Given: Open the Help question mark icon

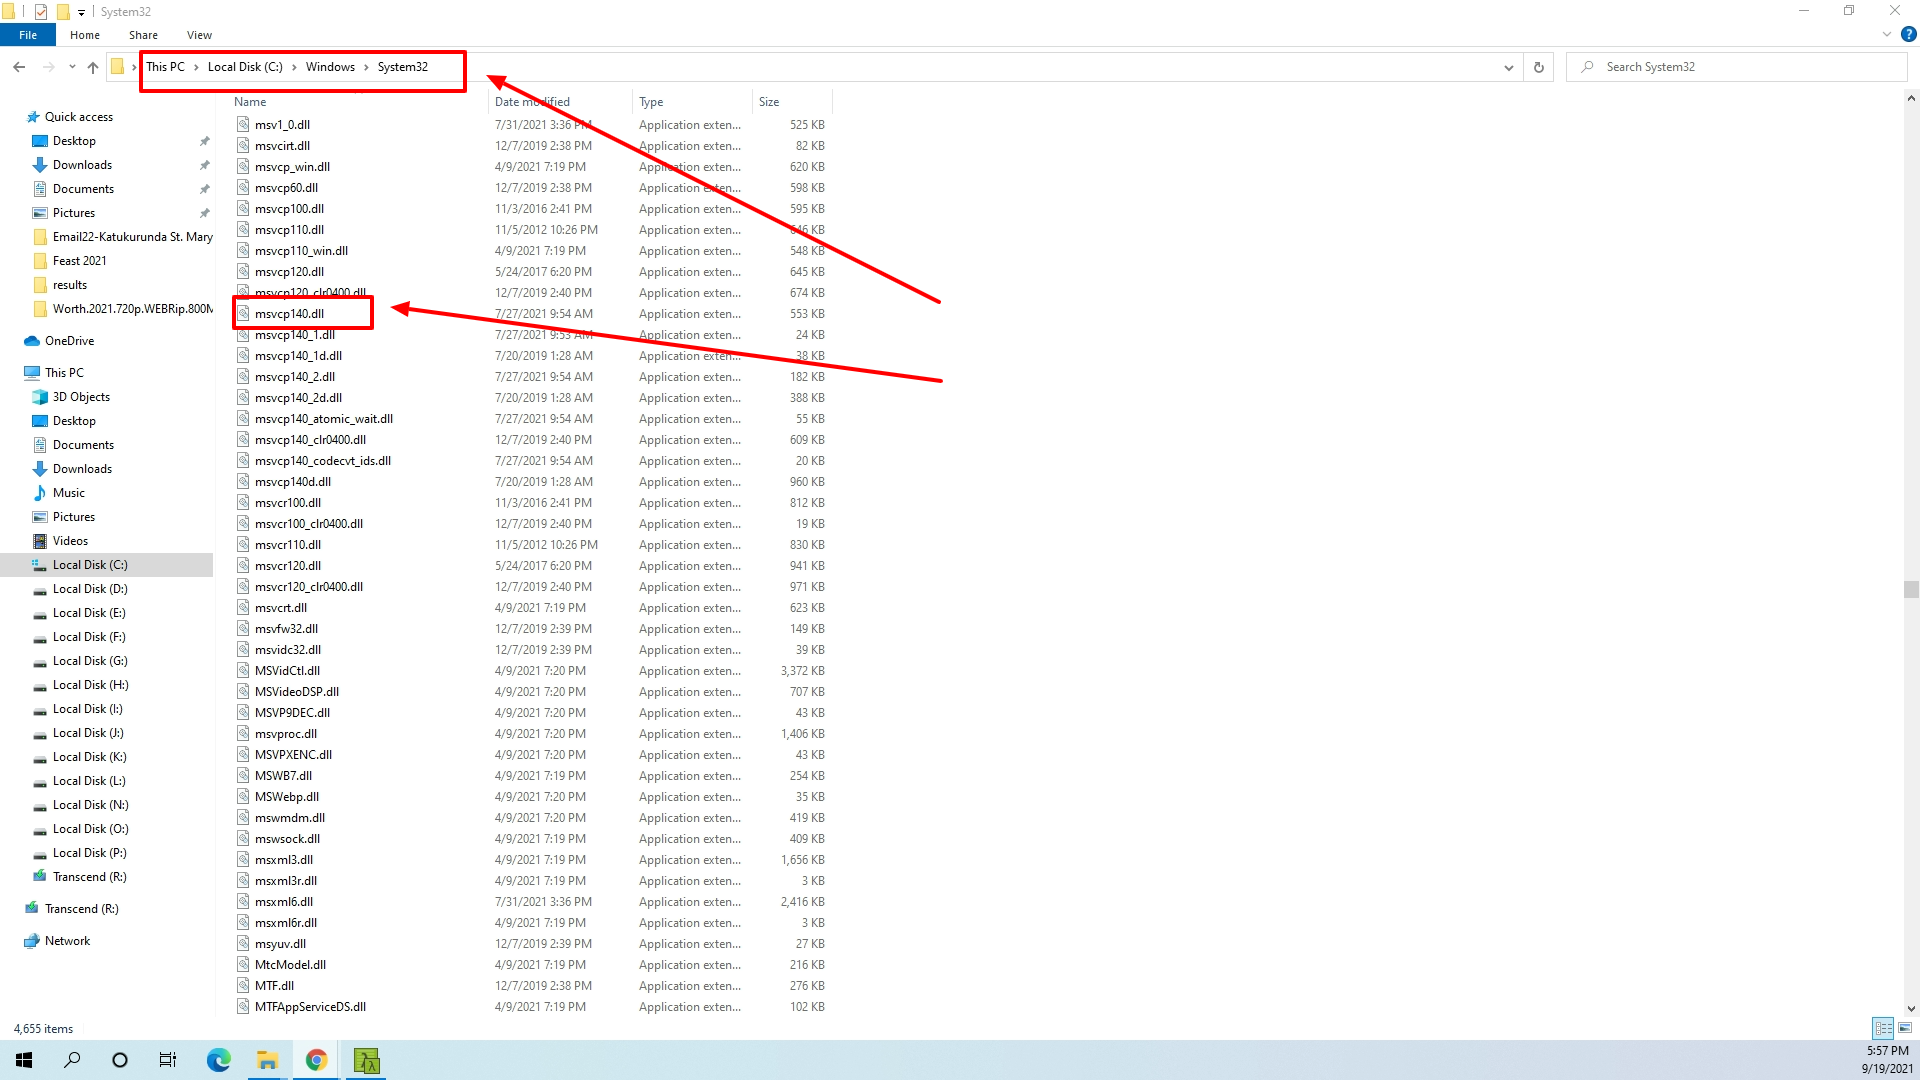Looking at the screenshot, I should (1909, 34).
